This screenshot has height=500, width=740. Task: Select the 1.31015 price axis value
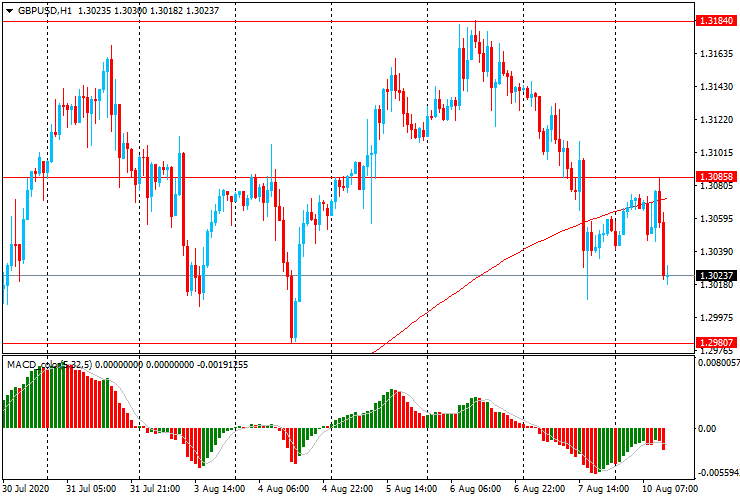pyautogui.click(x=716, y=153)
